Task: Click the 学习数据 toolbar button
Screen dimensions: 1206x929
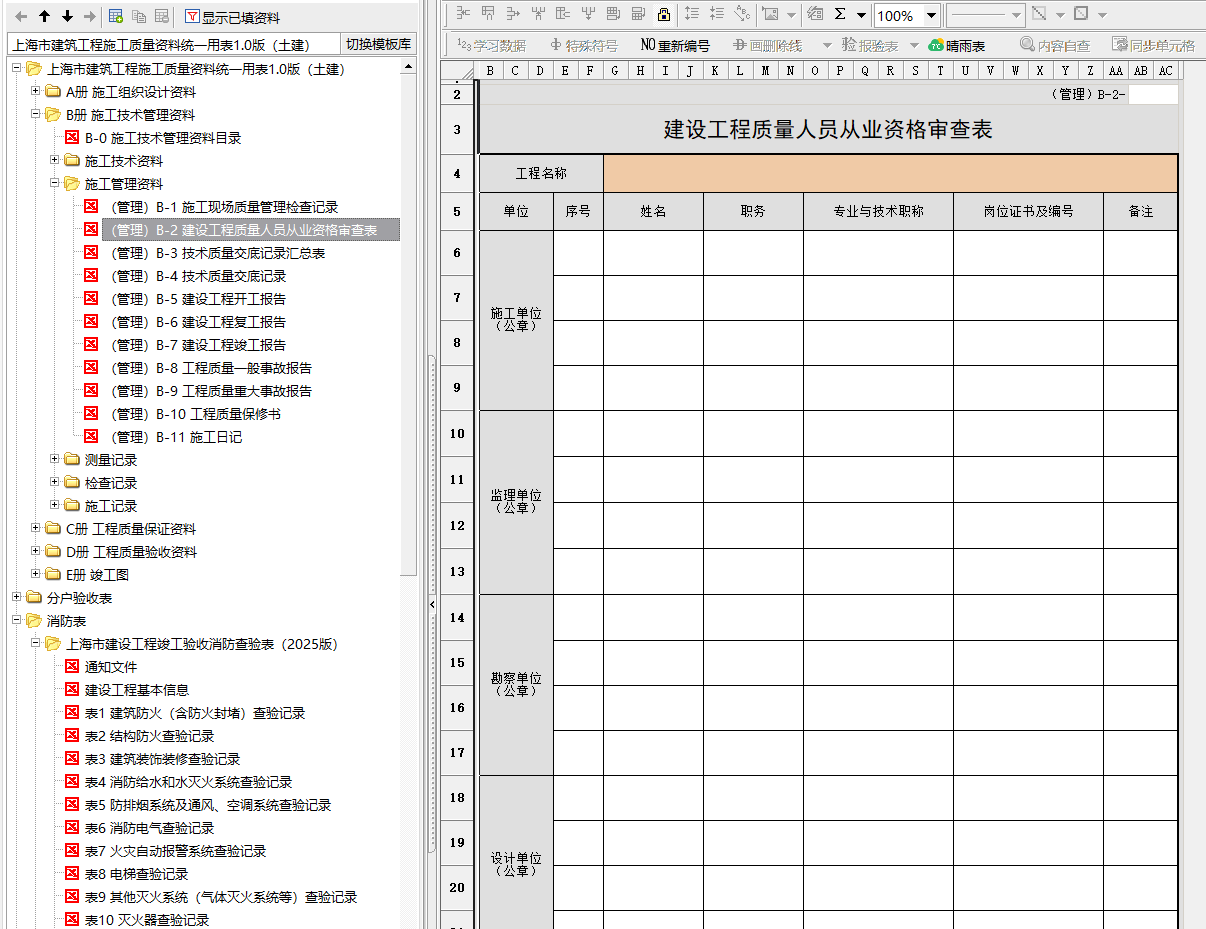Action: [491, 45]
